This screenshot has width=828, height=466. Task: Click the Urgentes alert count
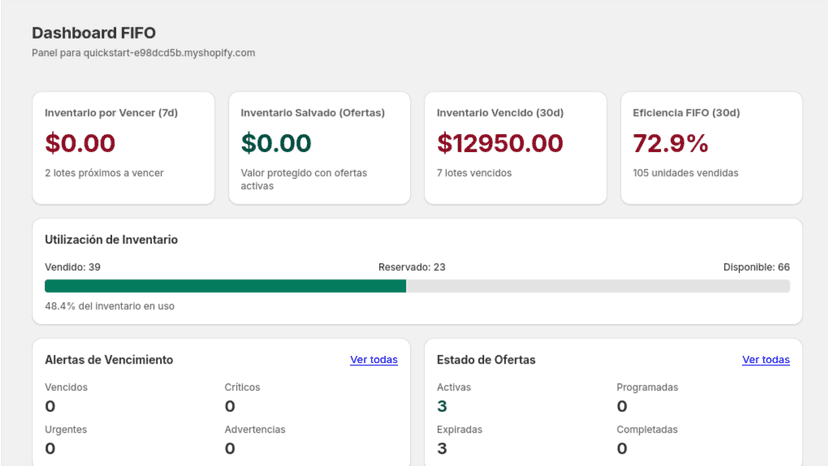pyautogui.click(x=50, y=448)
